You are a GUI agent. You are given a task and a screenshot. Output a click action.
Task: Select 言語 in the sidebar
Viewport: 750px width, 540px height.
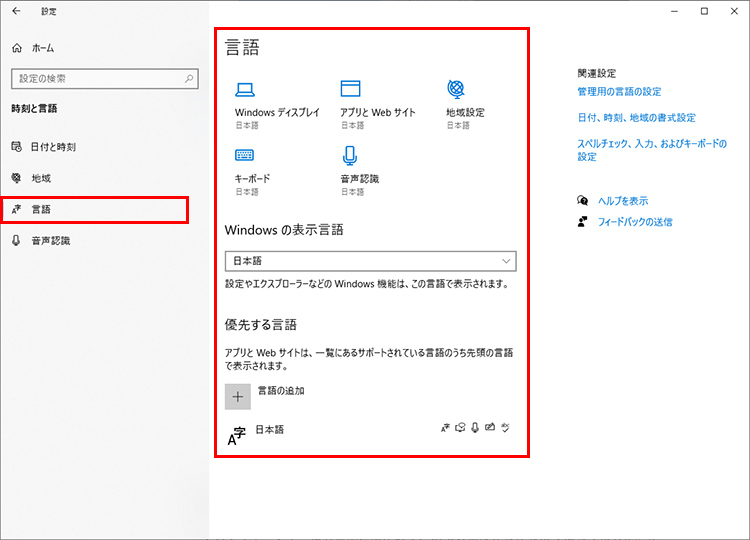[41, 209]
